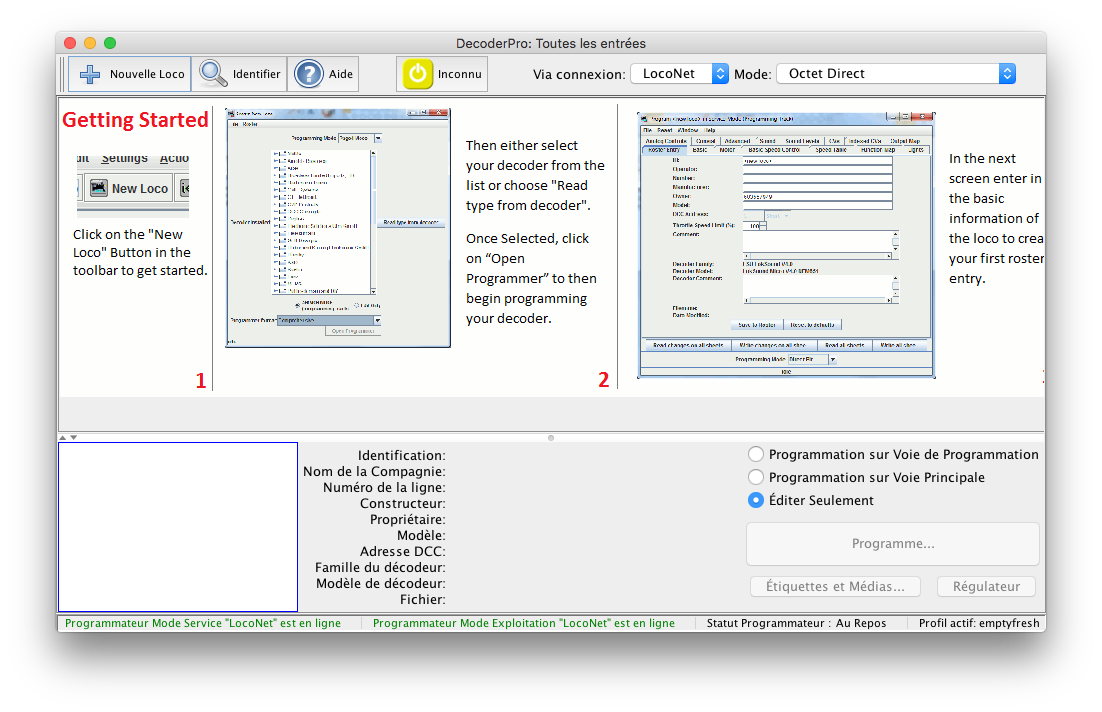Click the Régulateur button
The width and height of the screenshot is (1102, 712).
click(986, 587)
